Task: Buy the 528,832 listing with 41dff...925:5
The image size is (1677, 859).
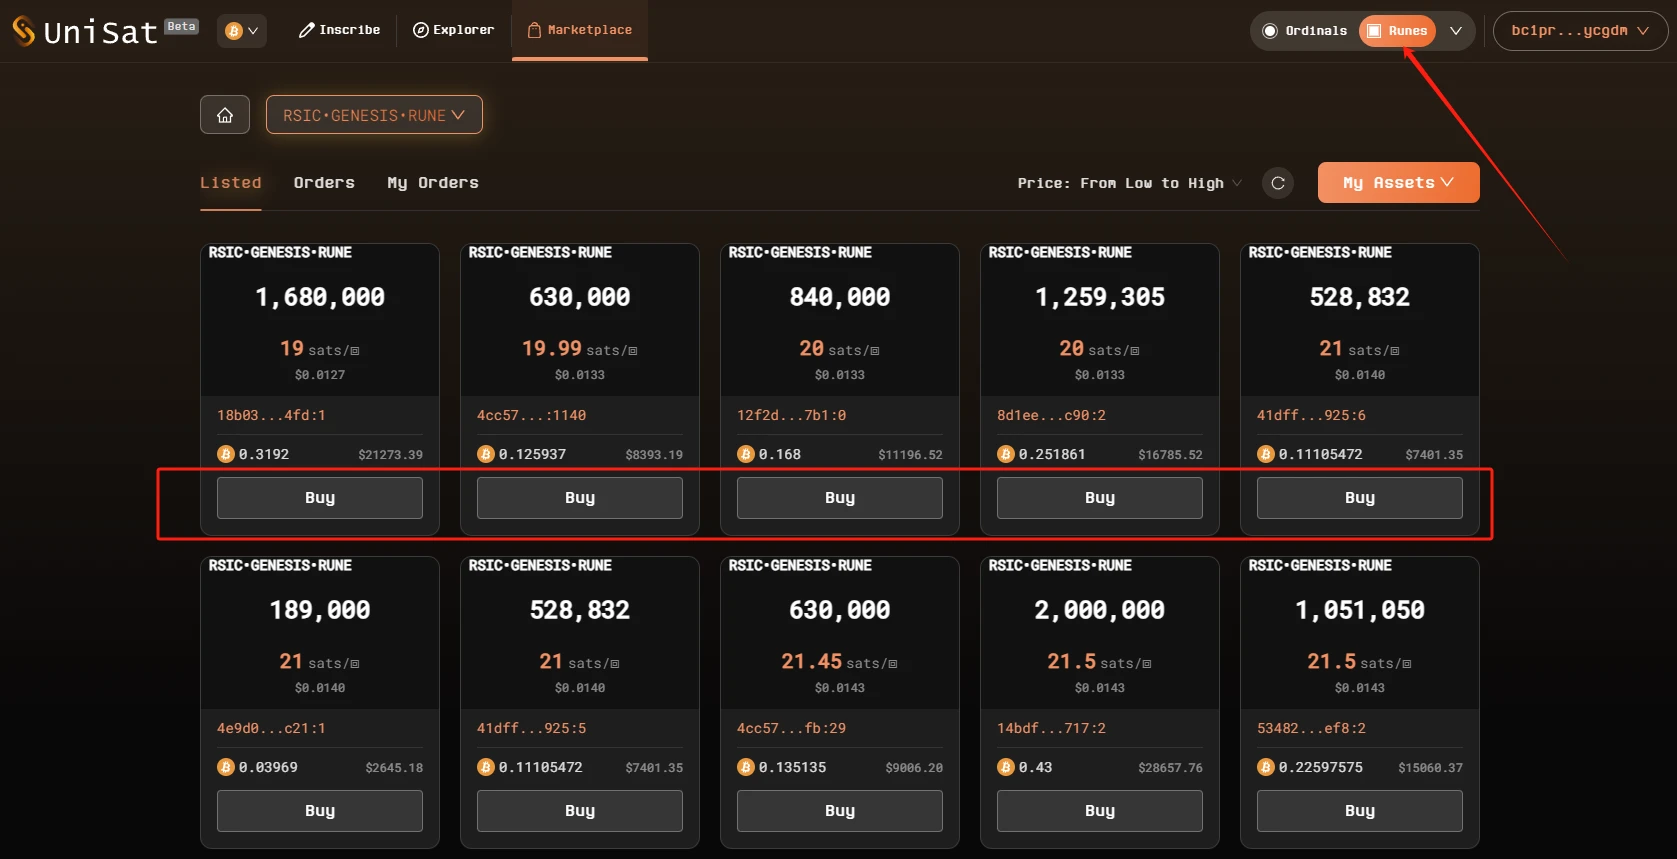Action: click(580, 811)
